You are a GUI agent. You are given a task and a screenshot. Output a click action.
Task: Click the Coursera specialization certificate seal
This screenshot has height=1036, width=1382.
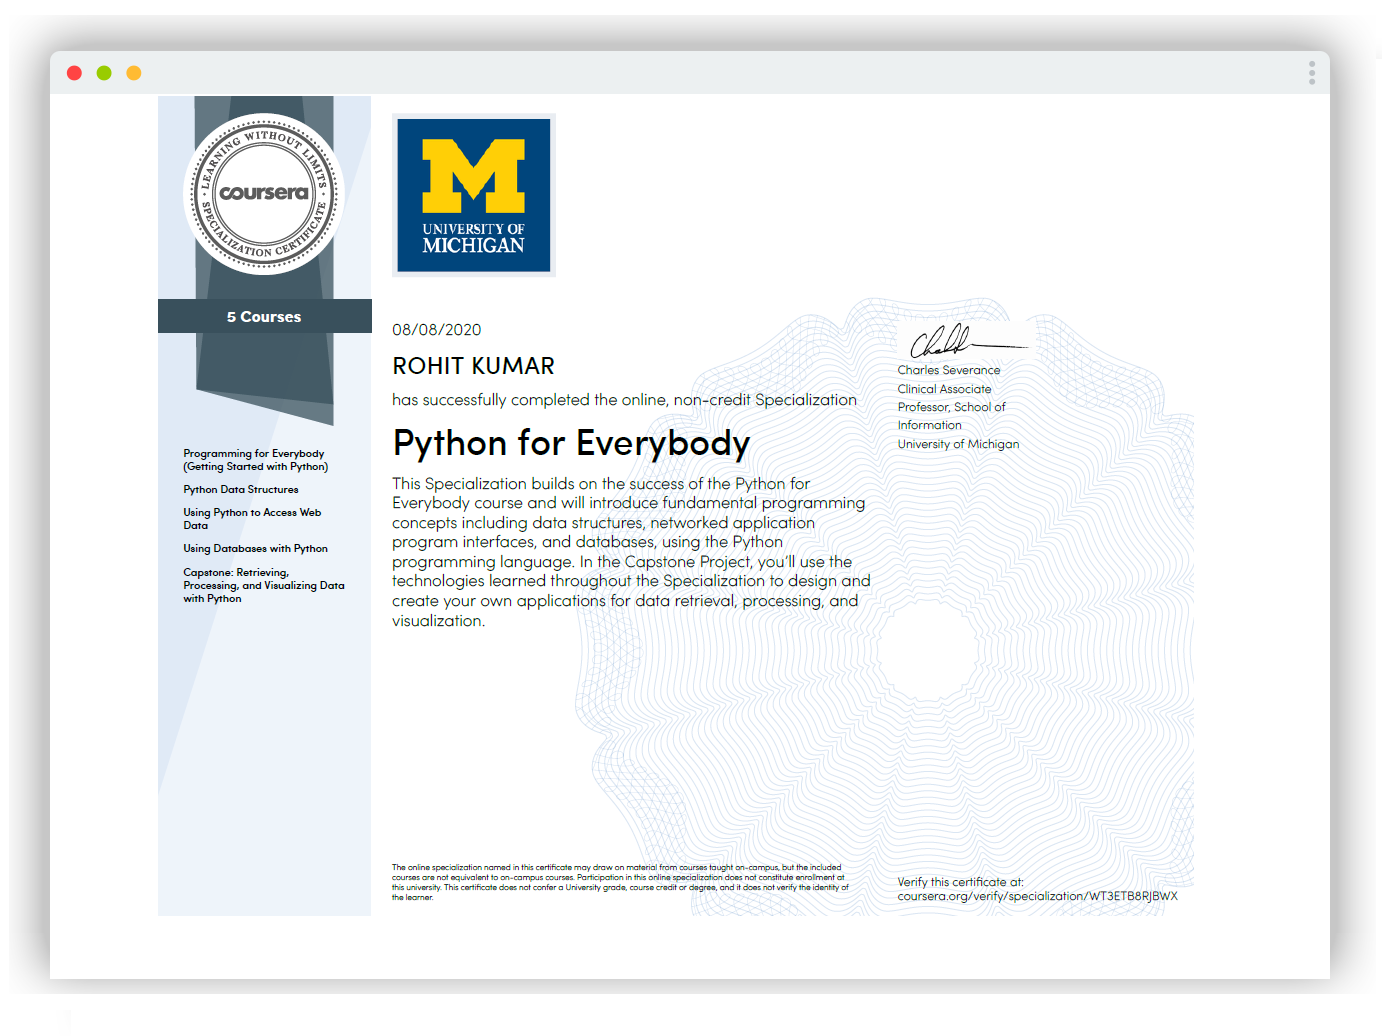264,194
